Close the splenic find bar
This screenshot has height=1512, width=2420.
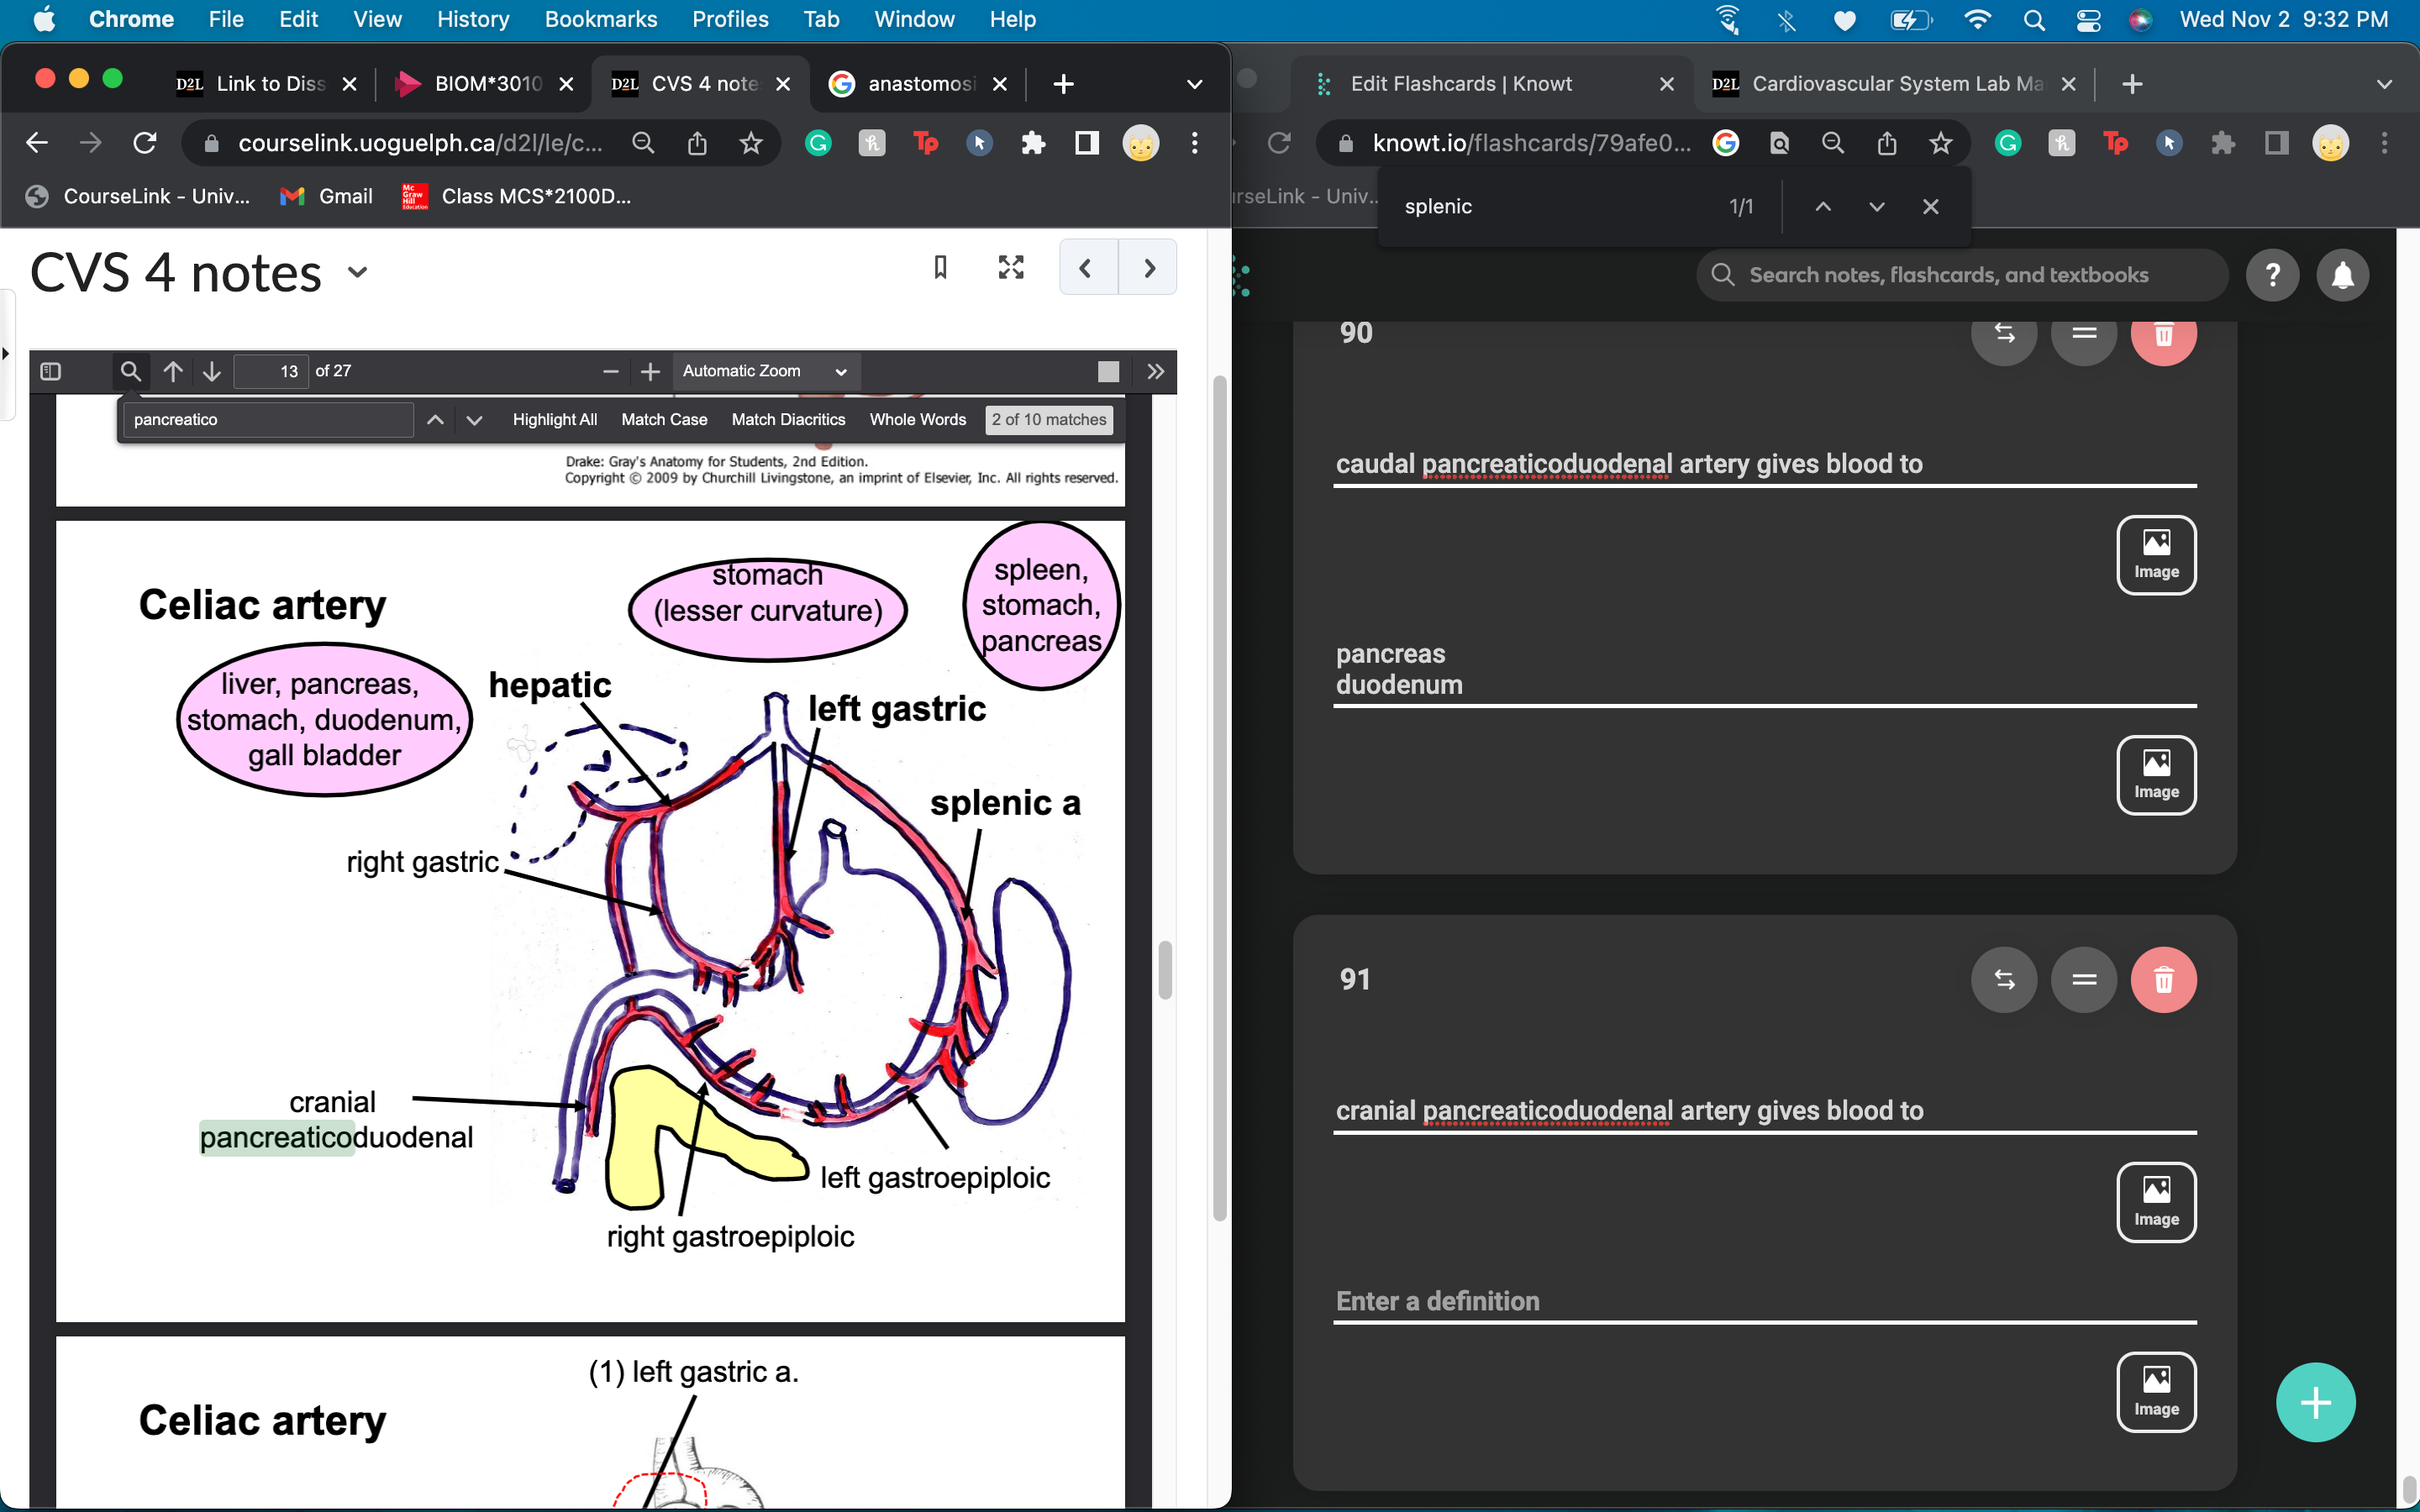pyautogui.click(x=1930, y=206)
